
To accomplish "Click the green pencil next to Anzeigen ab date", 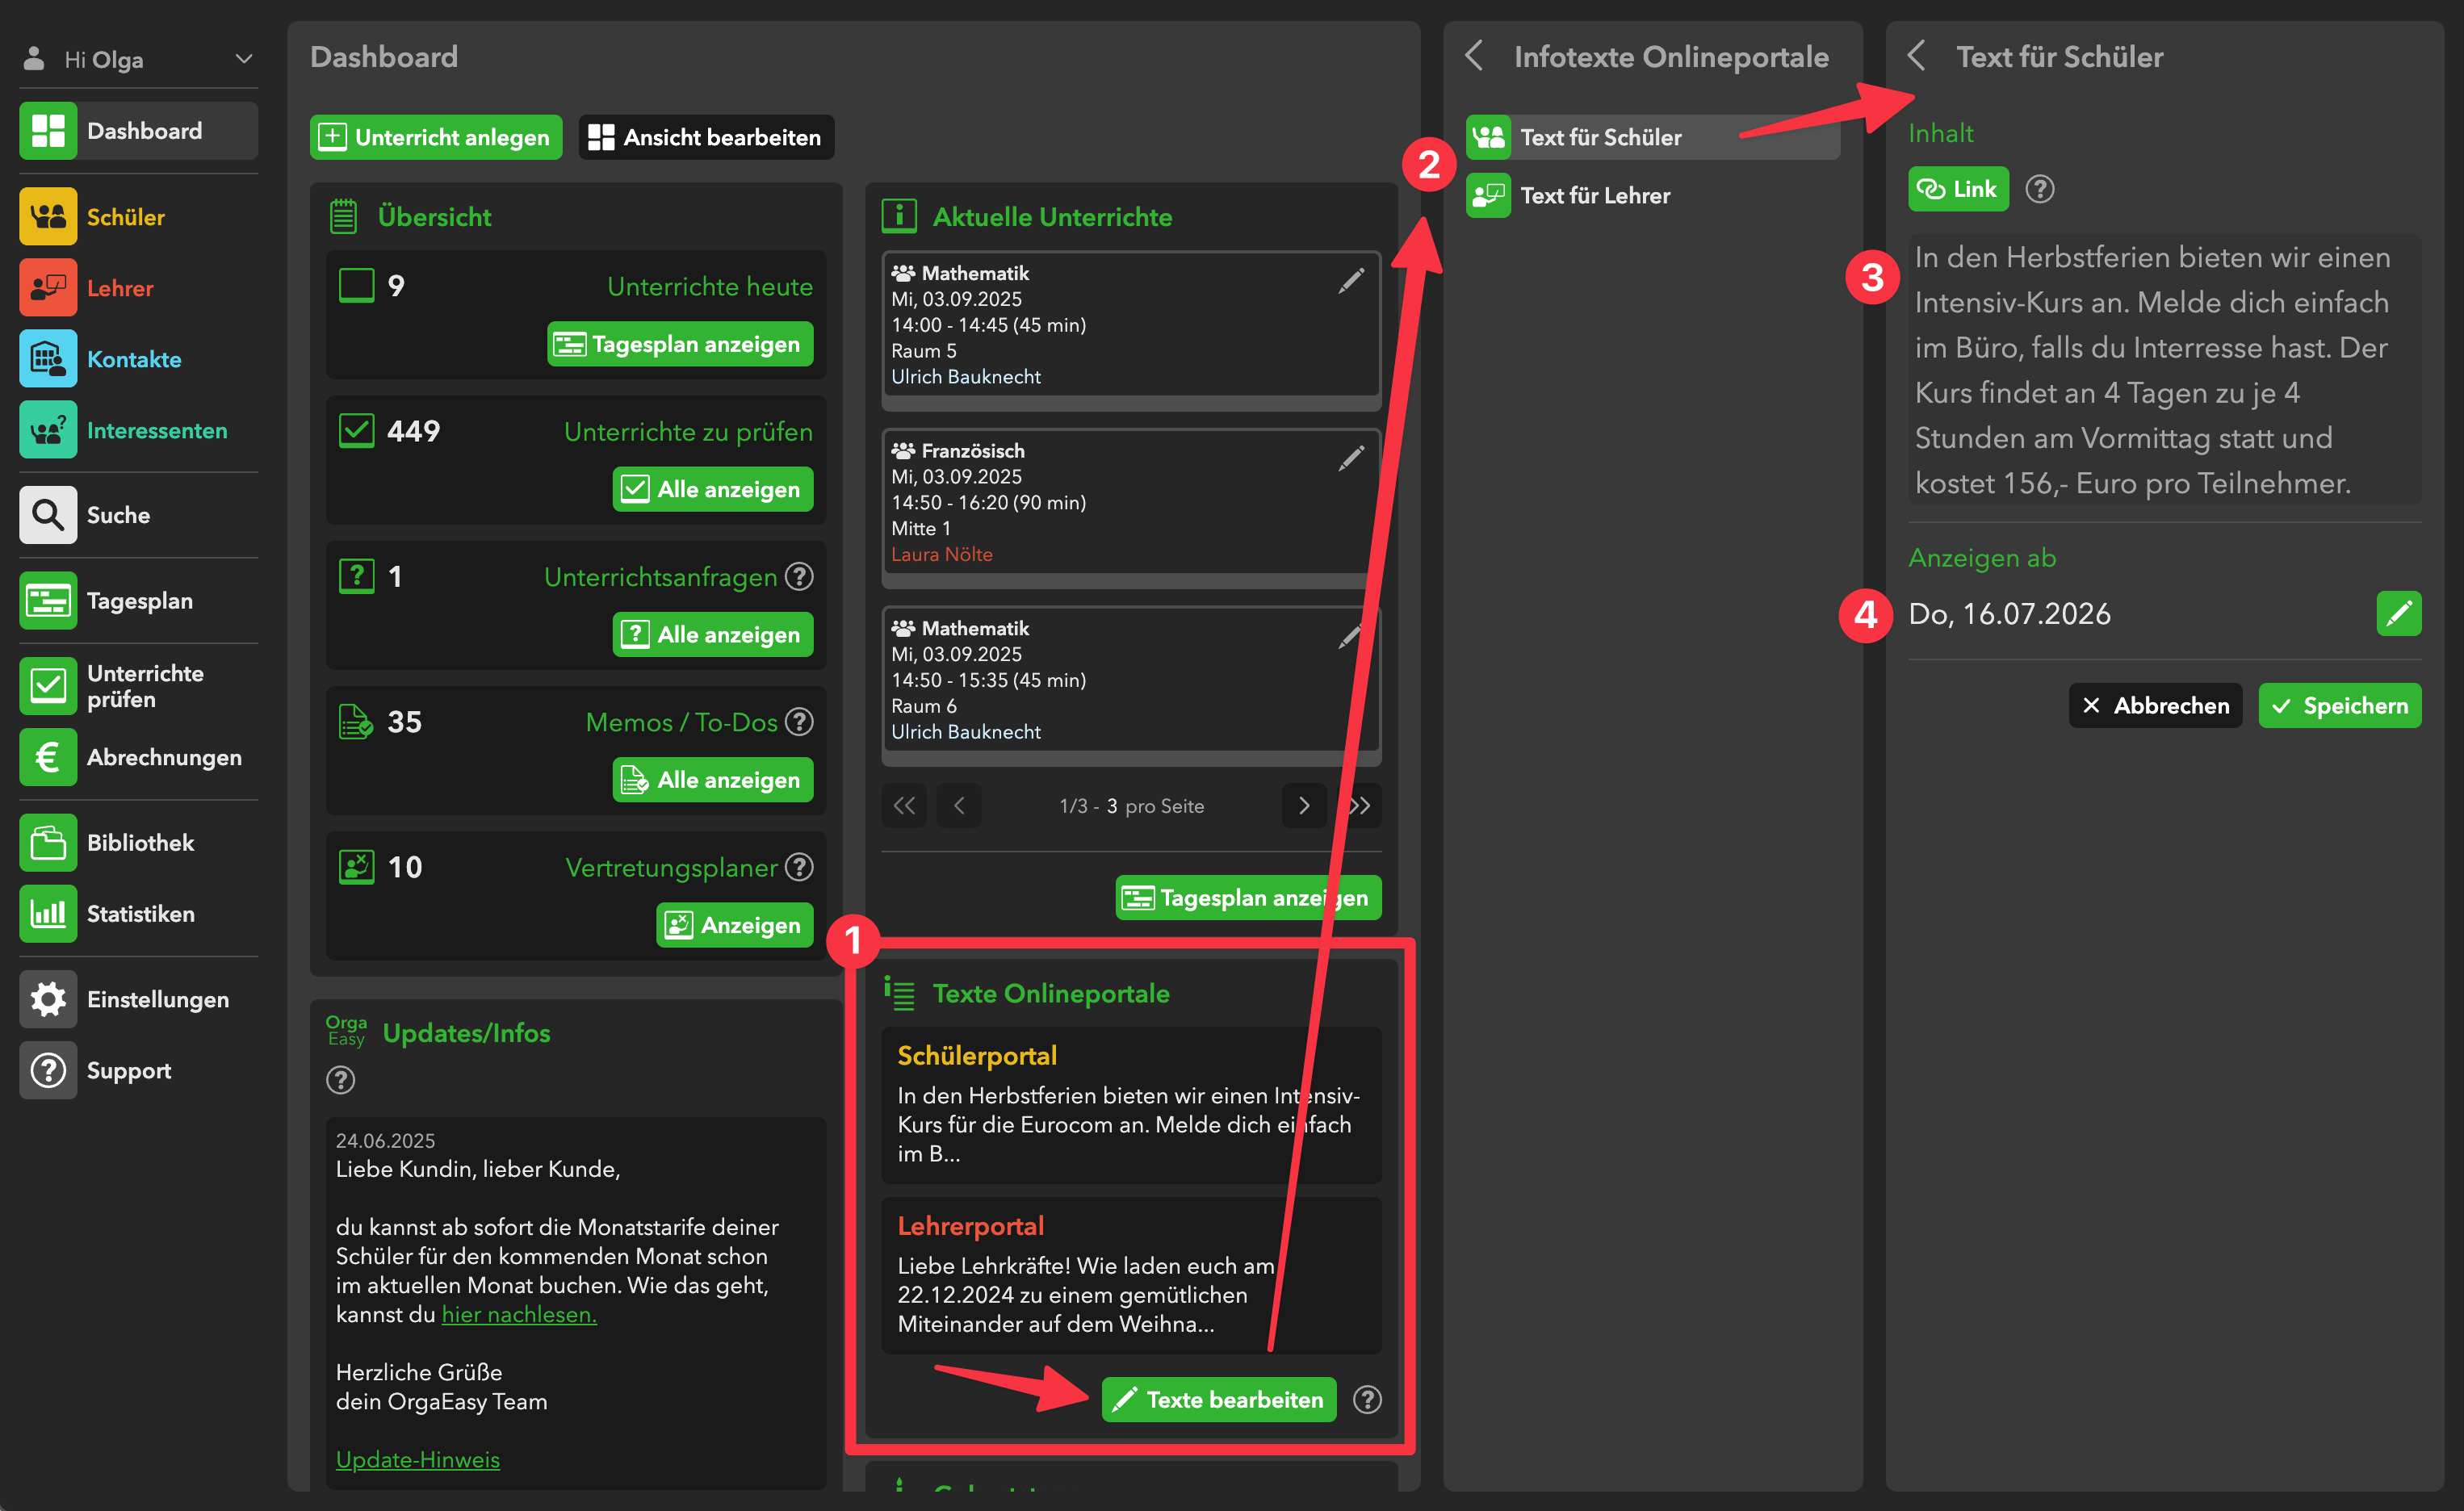I will click(2397, 613).
